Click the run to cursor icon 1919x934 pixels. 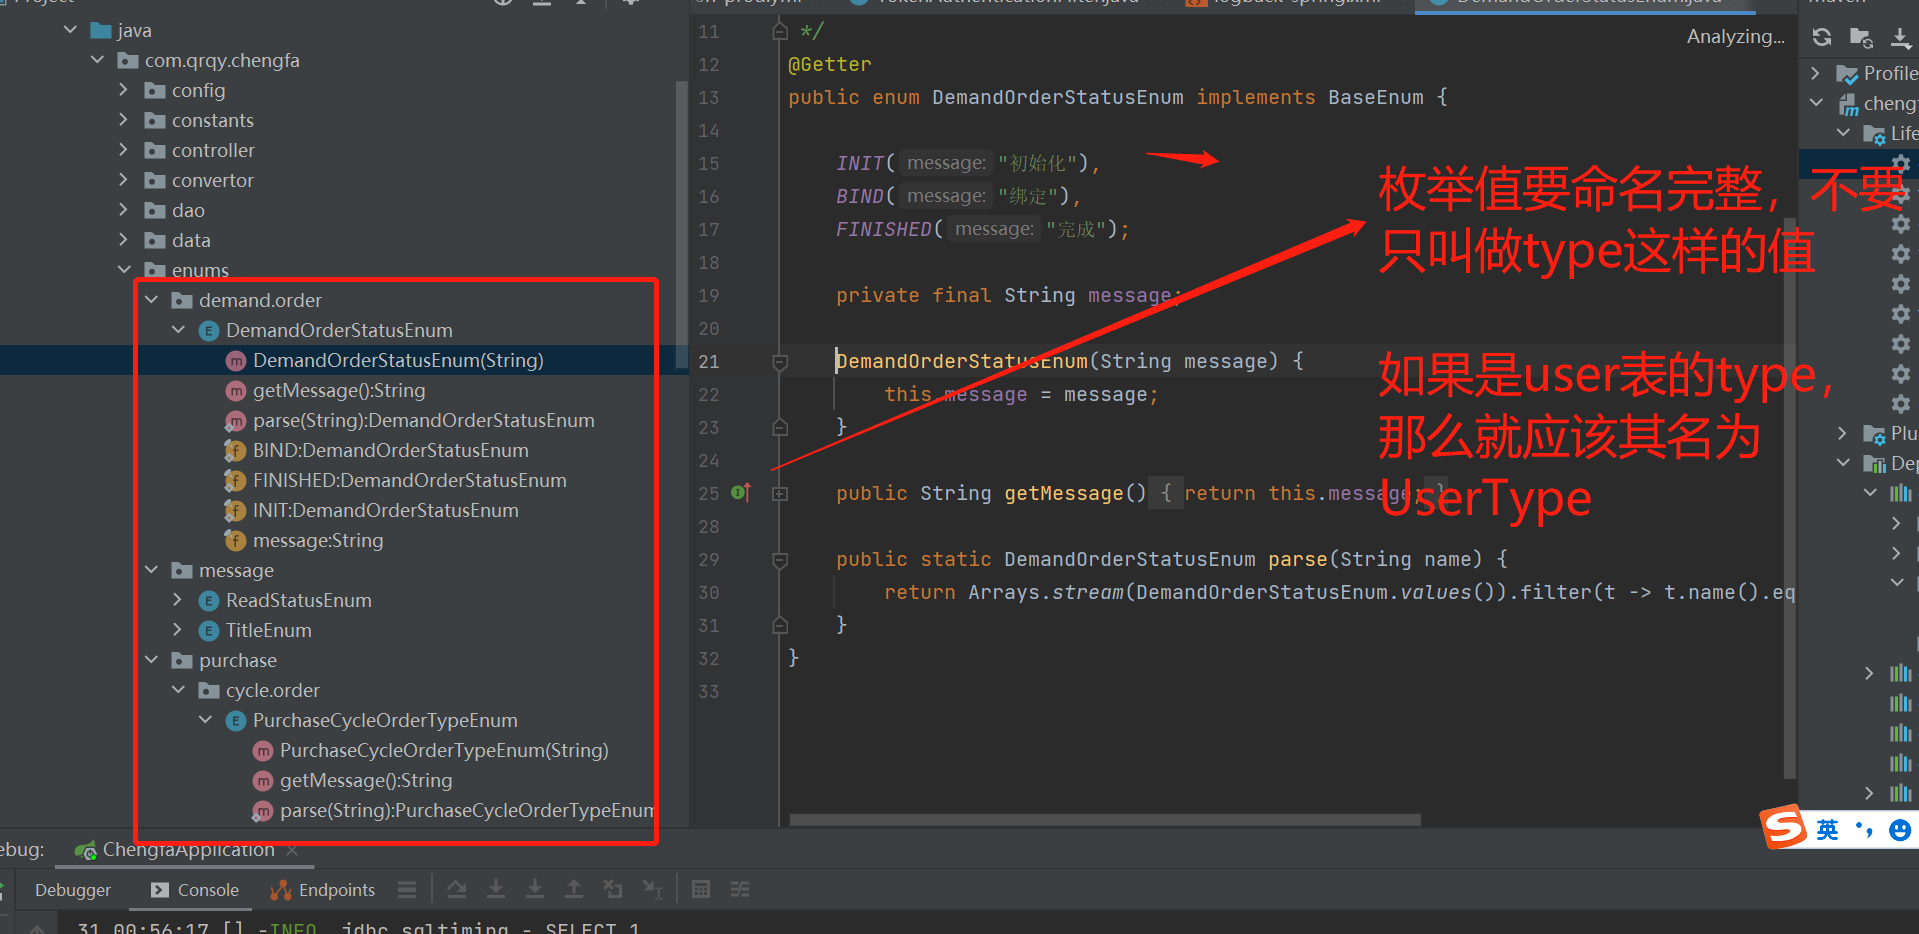coord(652,889)
